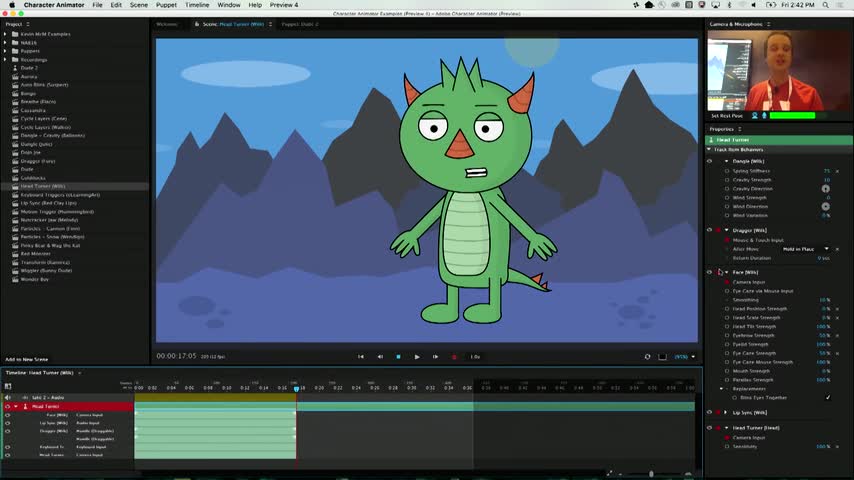The height and width of the screenshot is (480, 854).
Task: Toggle the red arm box for Face Camera Input
Action: click(727, 282)
